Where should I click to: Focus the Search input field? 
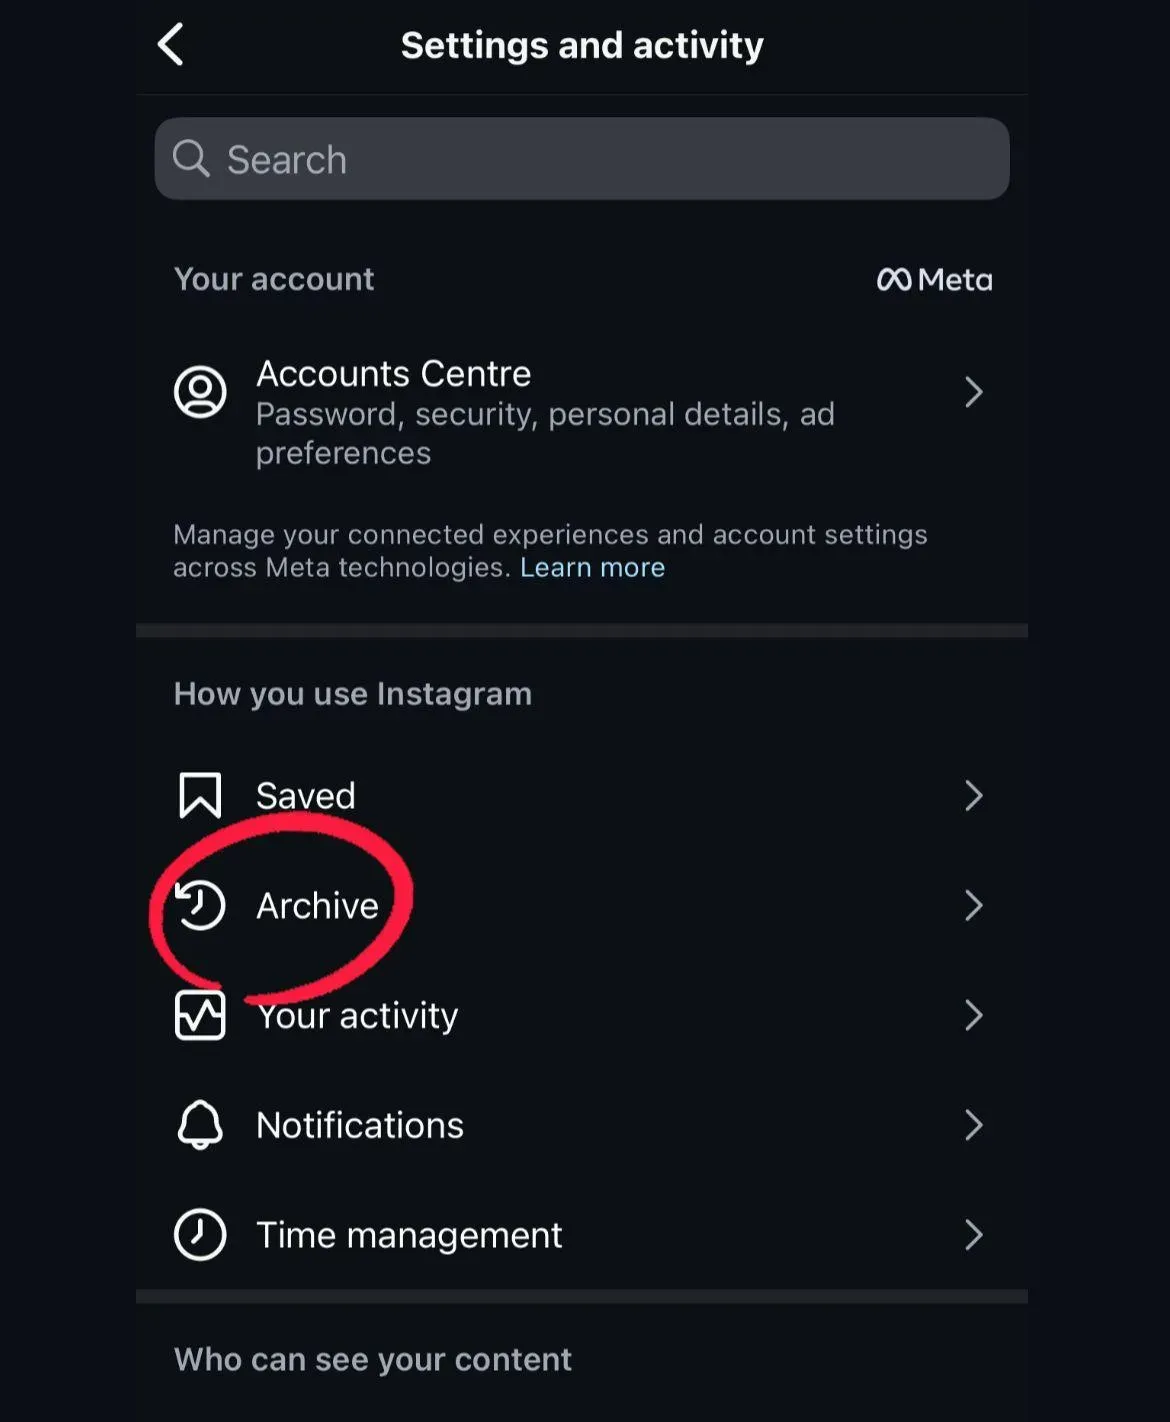pos(600,159)
